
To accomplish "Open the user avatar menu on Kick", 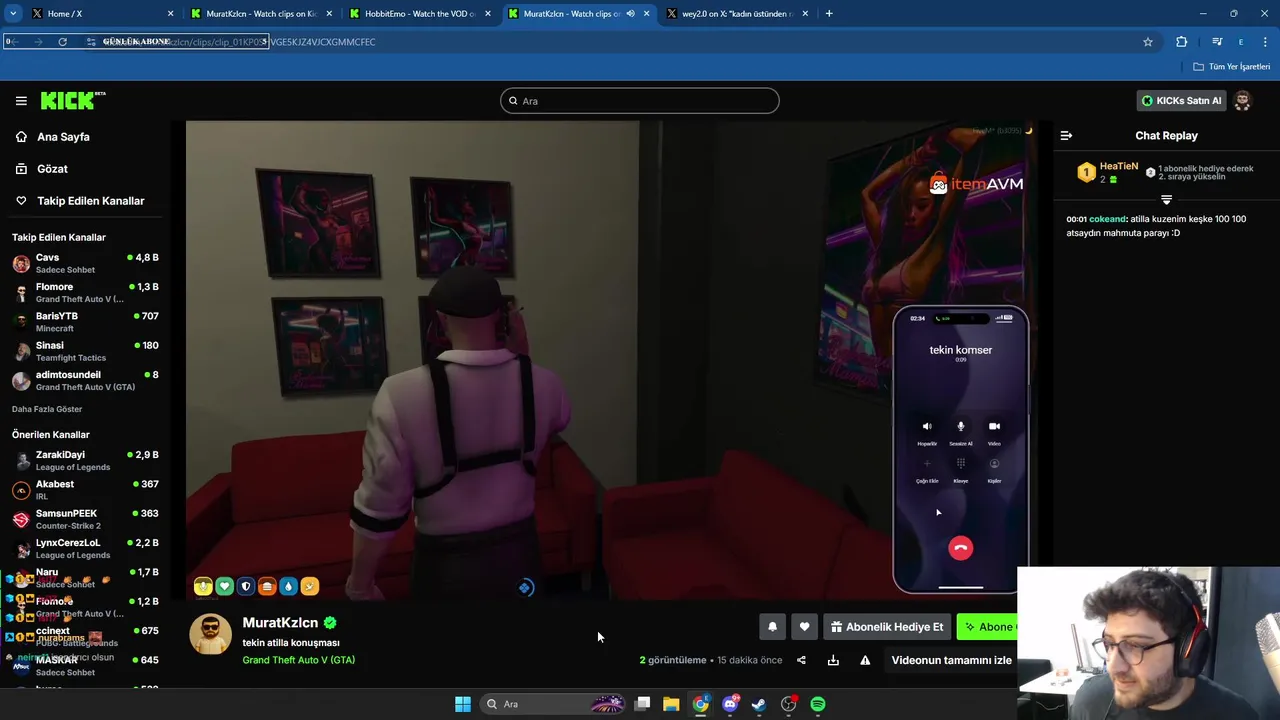I will [1243, 100].
